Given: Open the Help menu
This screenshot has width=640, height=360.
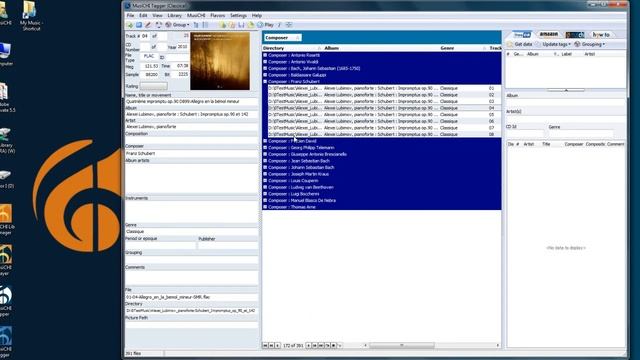Looking at the screenshot, I should pos(256,16).
